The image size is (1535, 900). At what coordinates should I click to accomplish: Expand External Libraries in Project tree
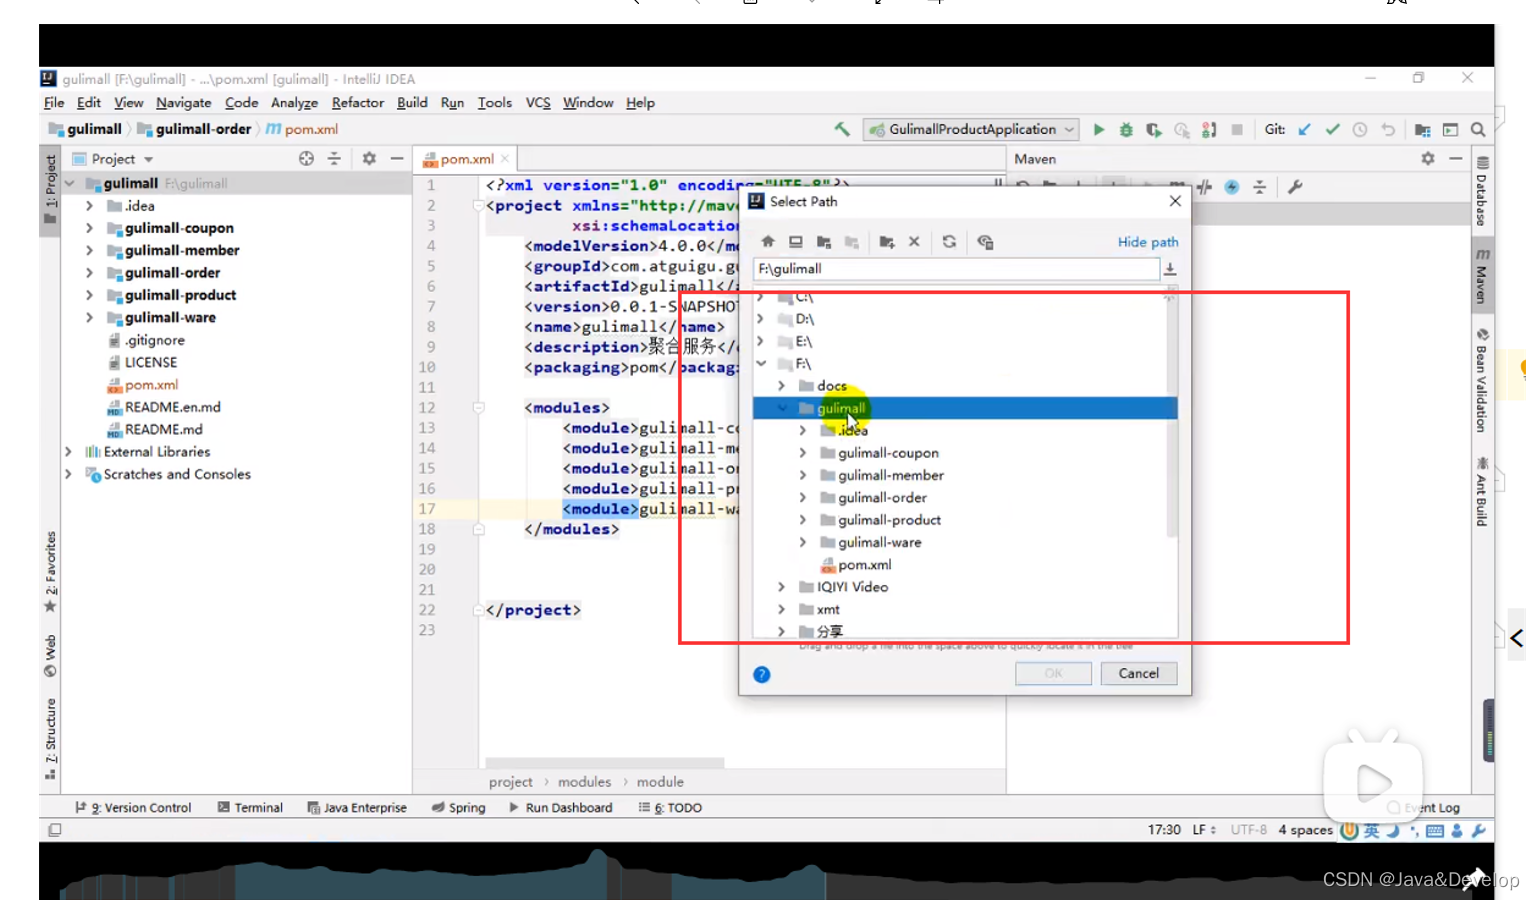[x=68, y=452]
